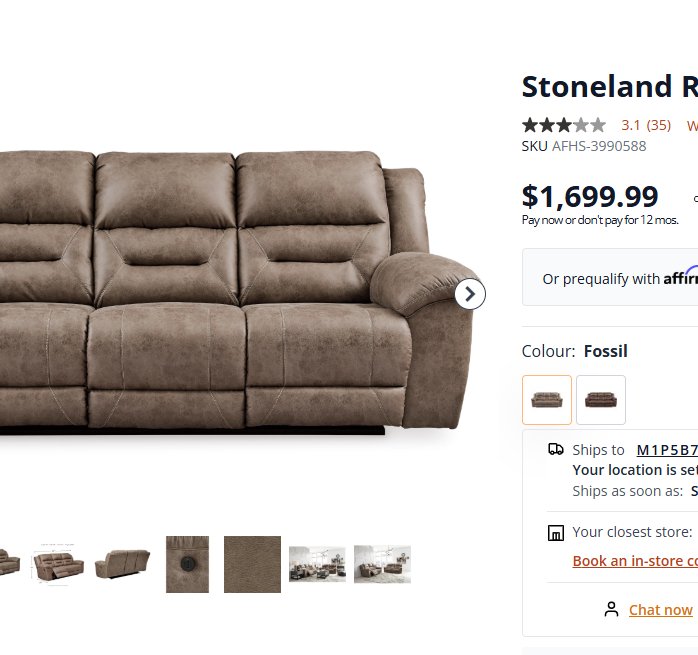Click the next image arrow on sofa

click(470, 294)
